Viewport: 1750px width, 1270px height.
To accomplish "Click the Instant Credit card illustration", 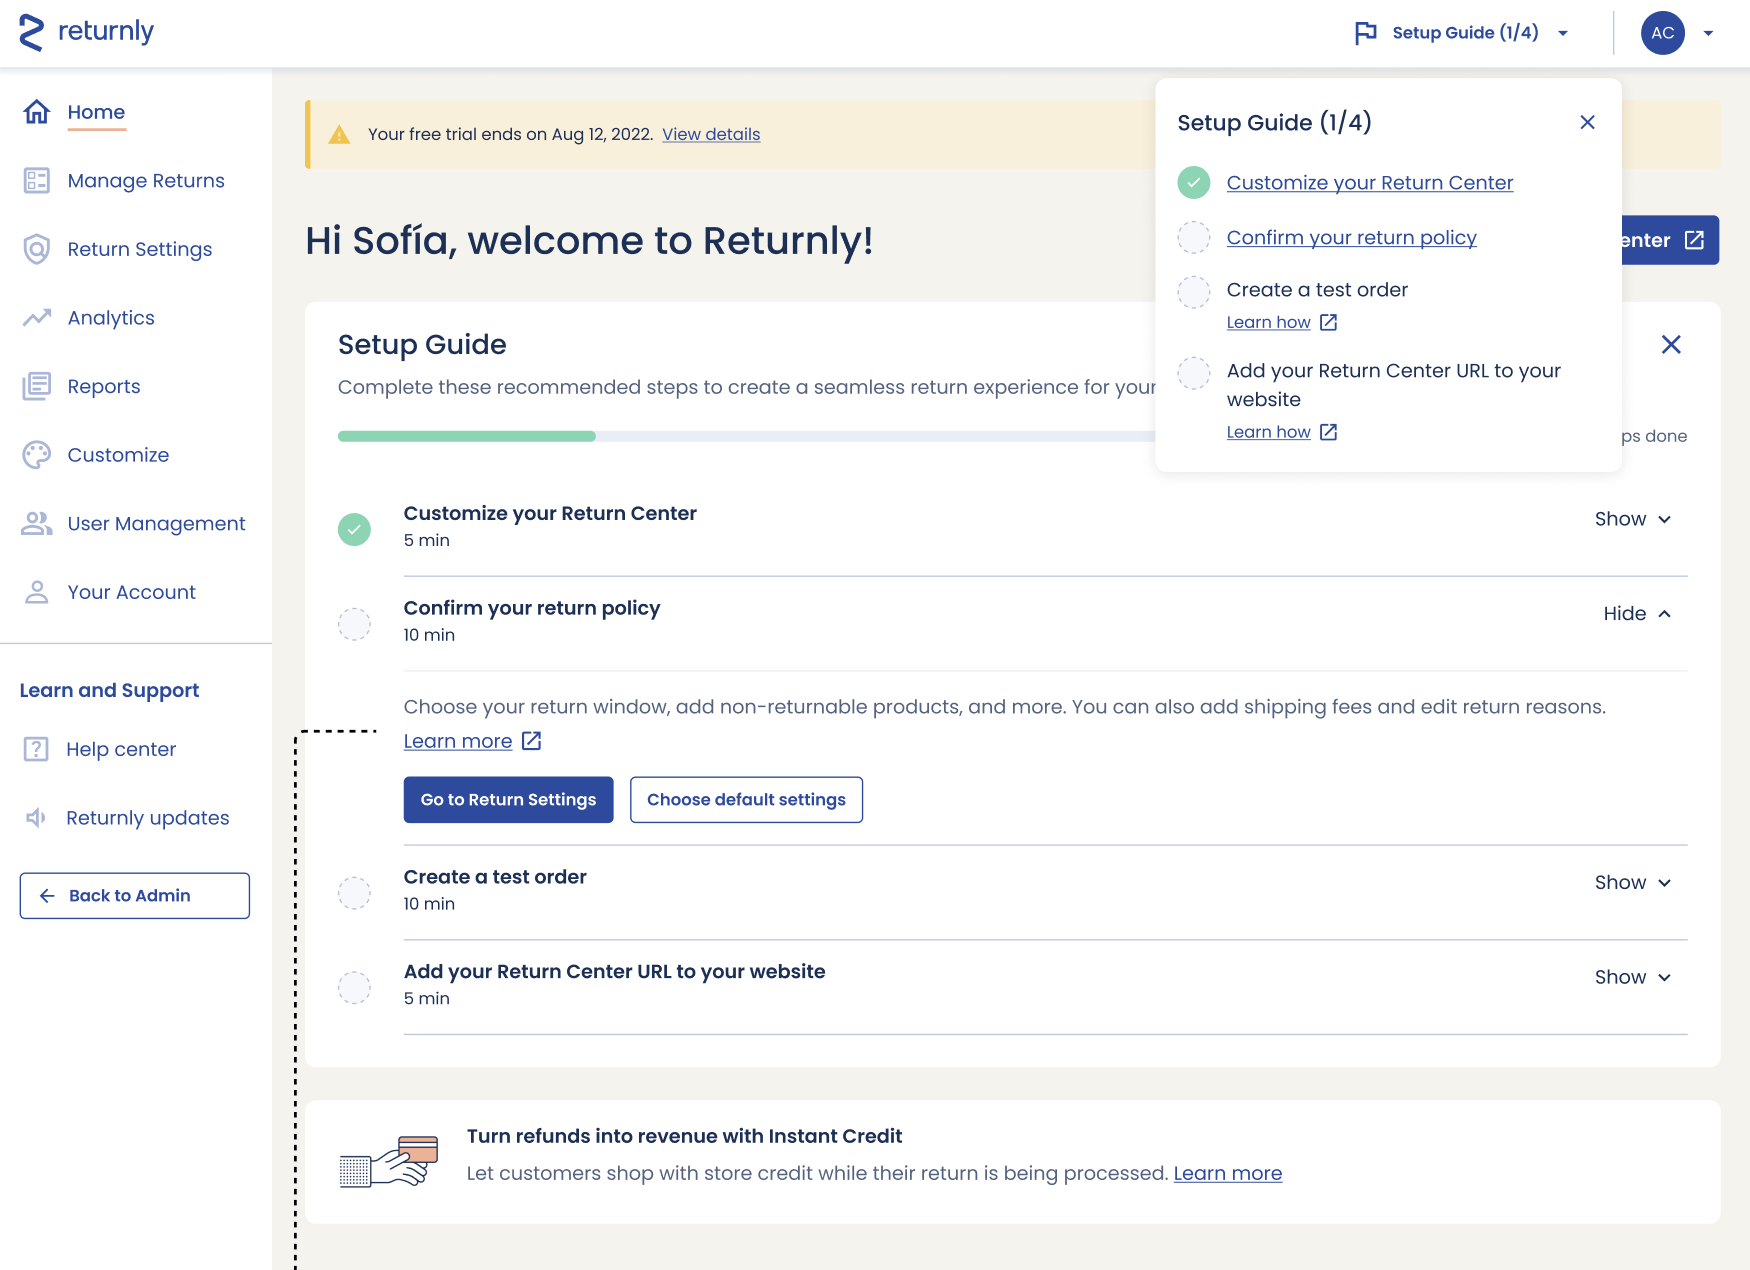I will pyautogui.click(x=389, y=1161).
